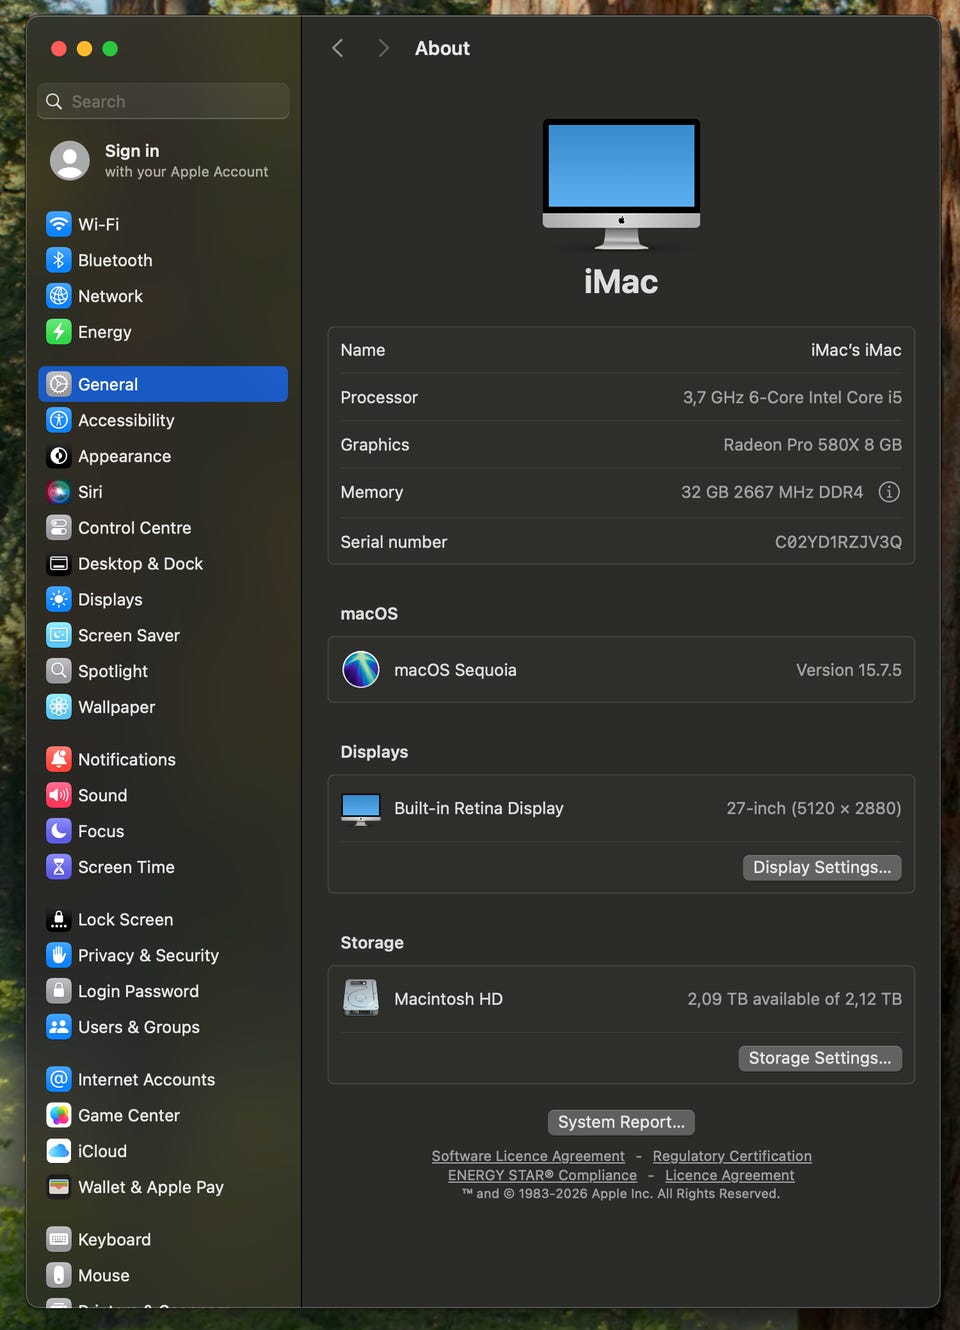Open the Siri icon
The image size is (960, 1330).
click(x=59, y=492)
